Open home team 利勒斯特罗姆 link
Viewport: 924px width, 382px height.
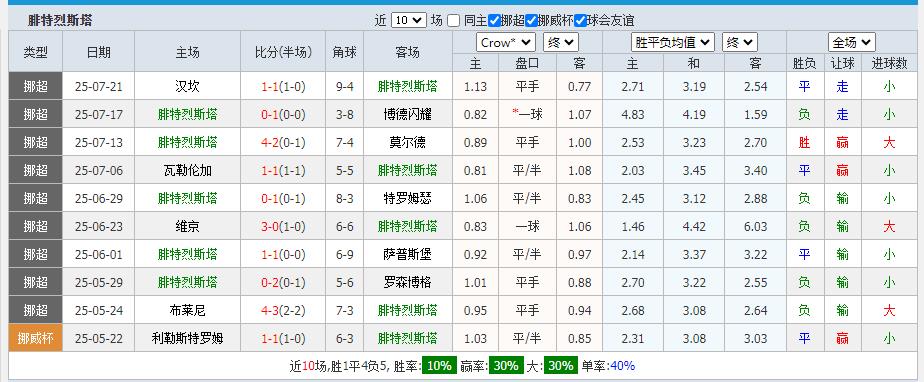187,338
